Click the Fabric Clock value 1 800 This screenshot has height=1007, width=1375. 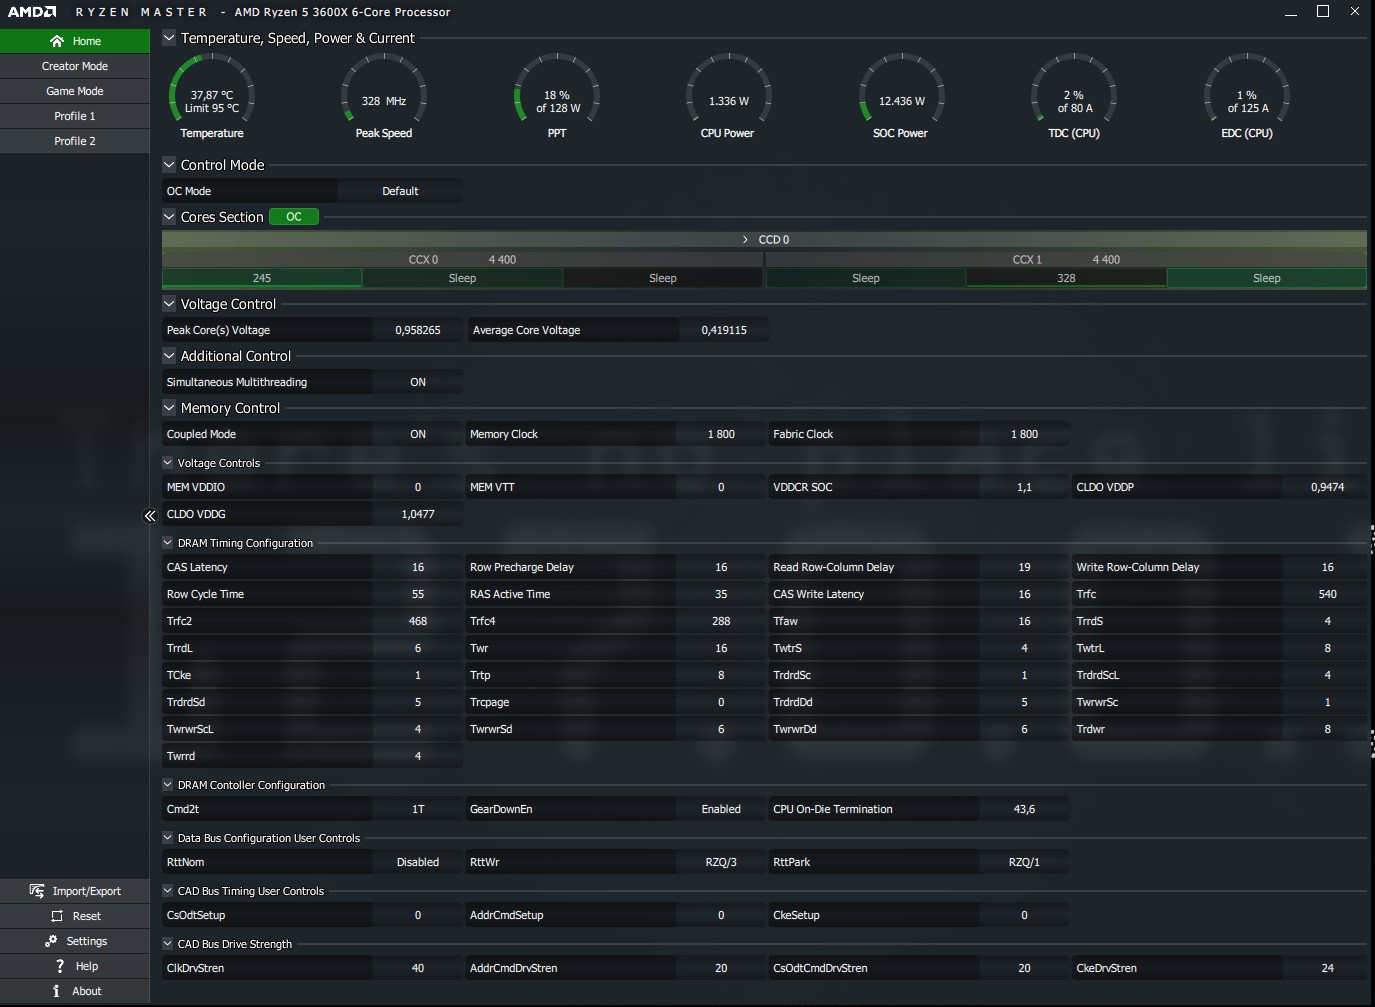(x=1024, y=434)
